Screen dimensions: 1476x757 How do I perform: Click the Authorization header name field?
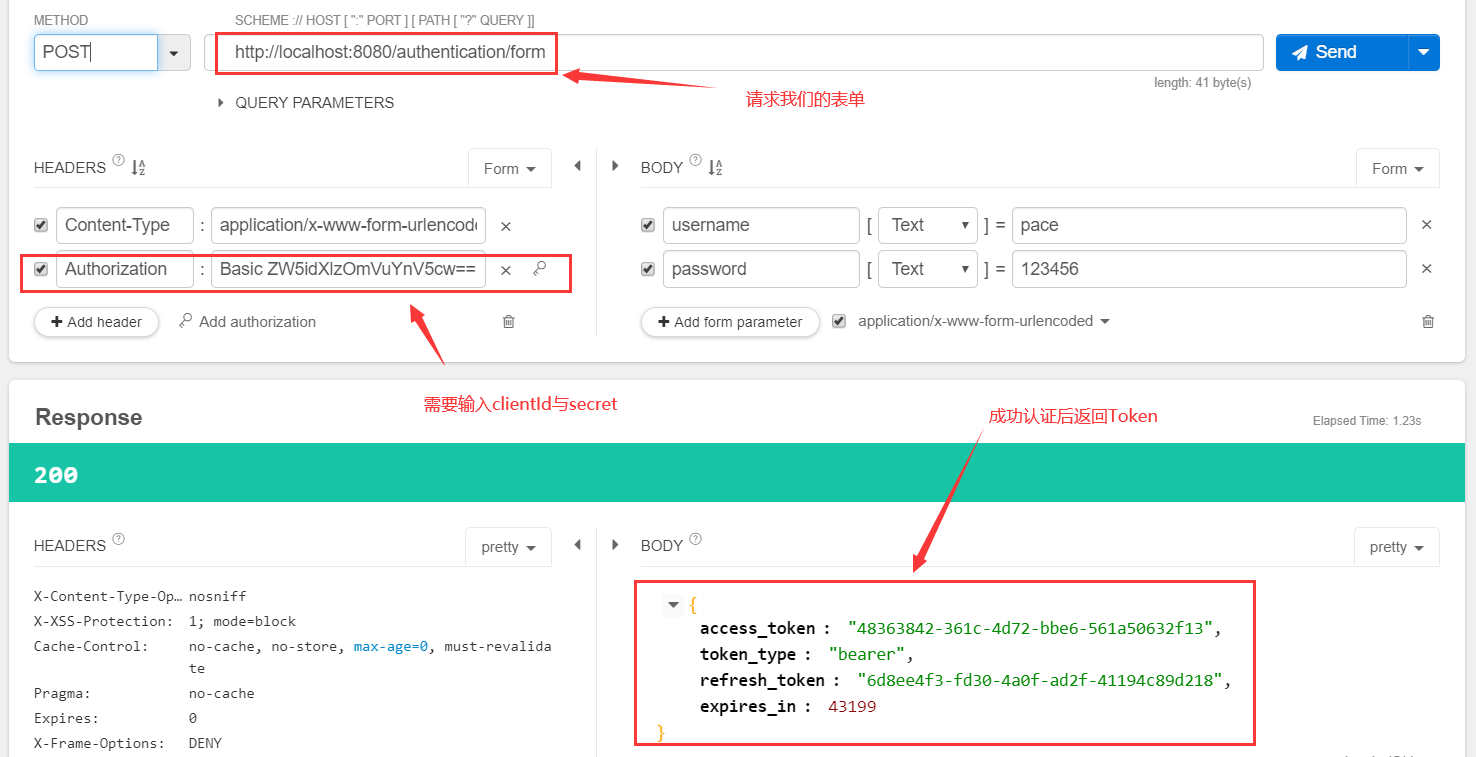[125, 269]
